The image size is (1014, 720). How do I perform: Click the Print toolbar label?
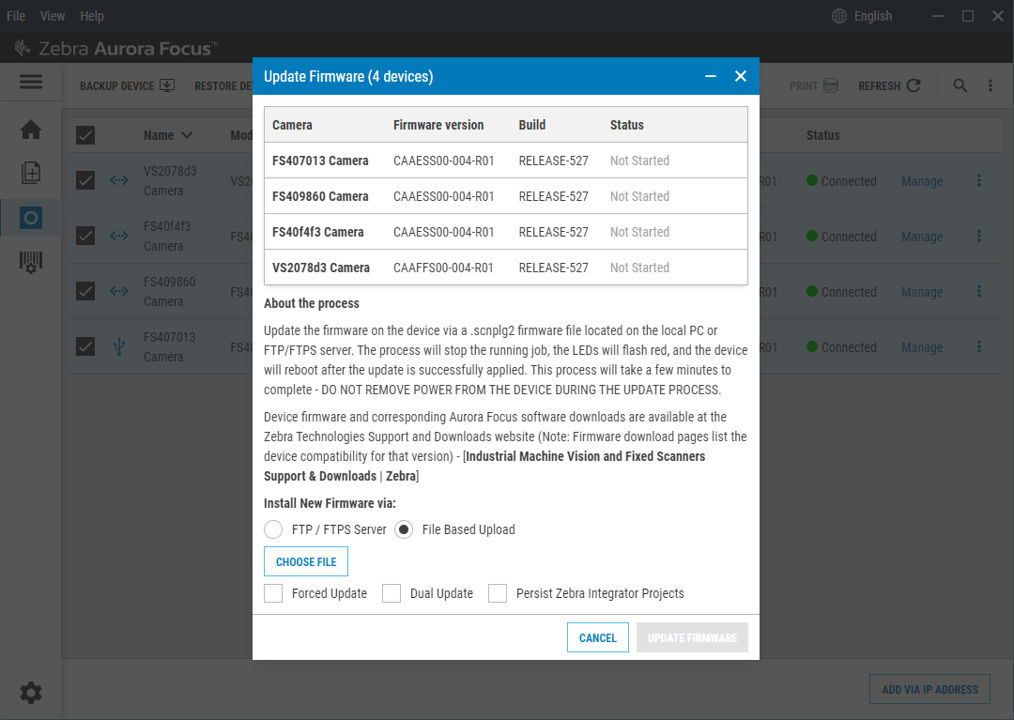point(803,86)
